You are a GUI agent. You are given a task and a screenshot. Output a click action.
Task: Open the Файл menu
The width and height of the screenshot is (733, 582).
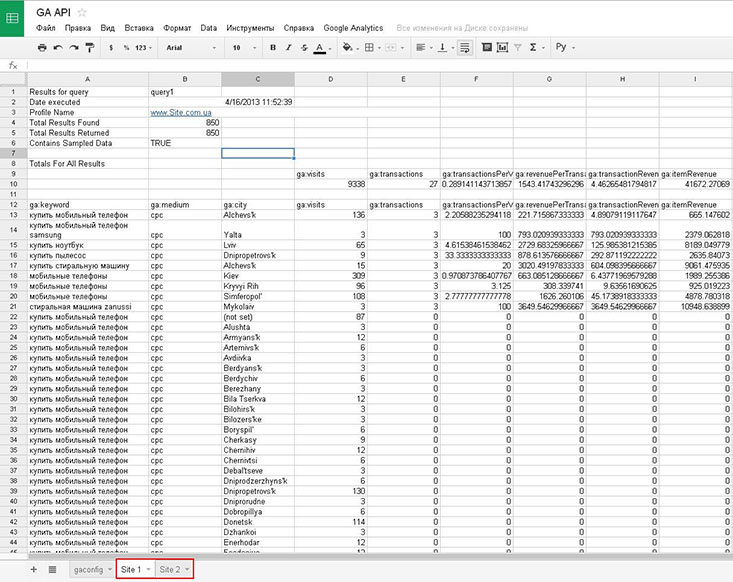point(46,28)
